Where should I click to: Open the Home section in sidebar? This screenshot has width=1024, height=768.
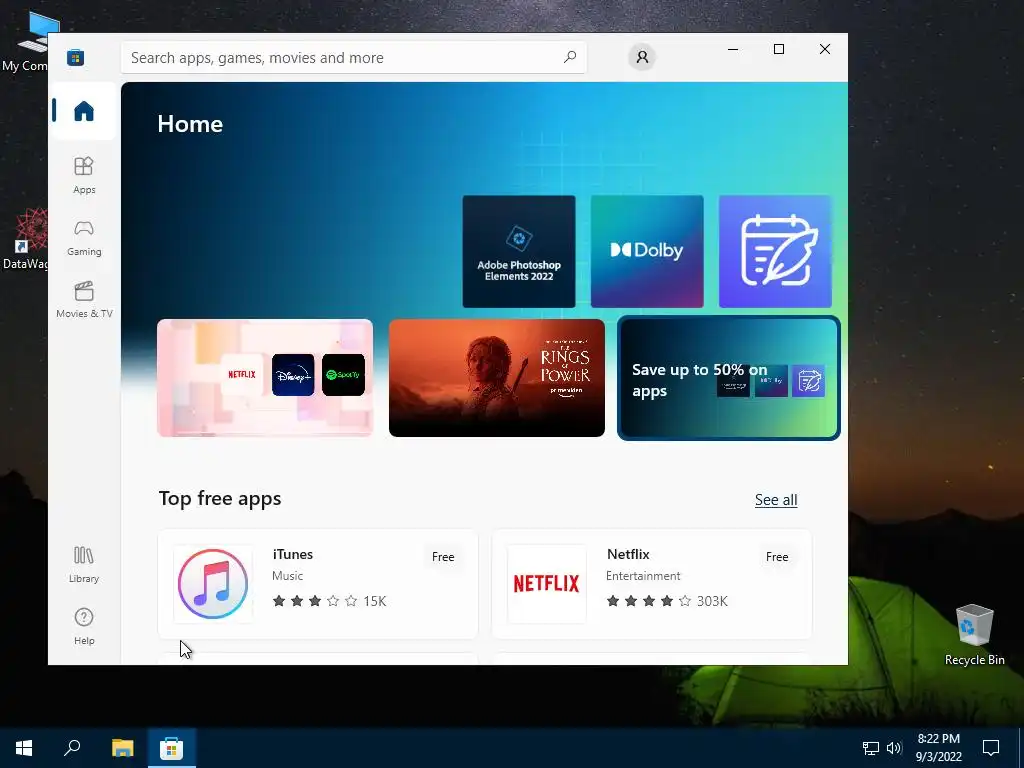(x=84, y=111)
